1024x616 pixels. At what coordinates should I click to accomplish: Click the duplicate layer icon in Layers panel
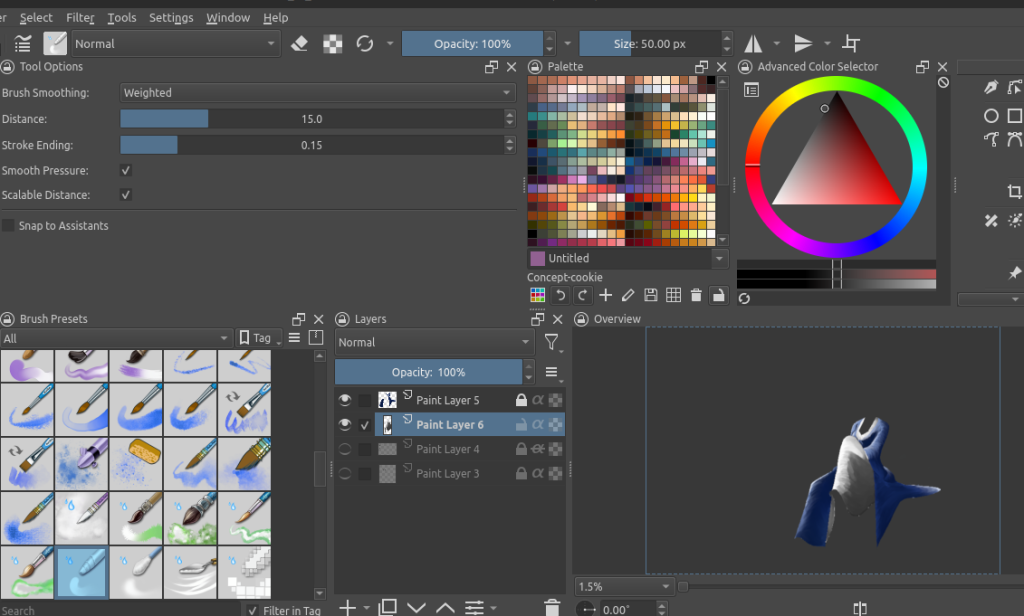pos(388,607)
